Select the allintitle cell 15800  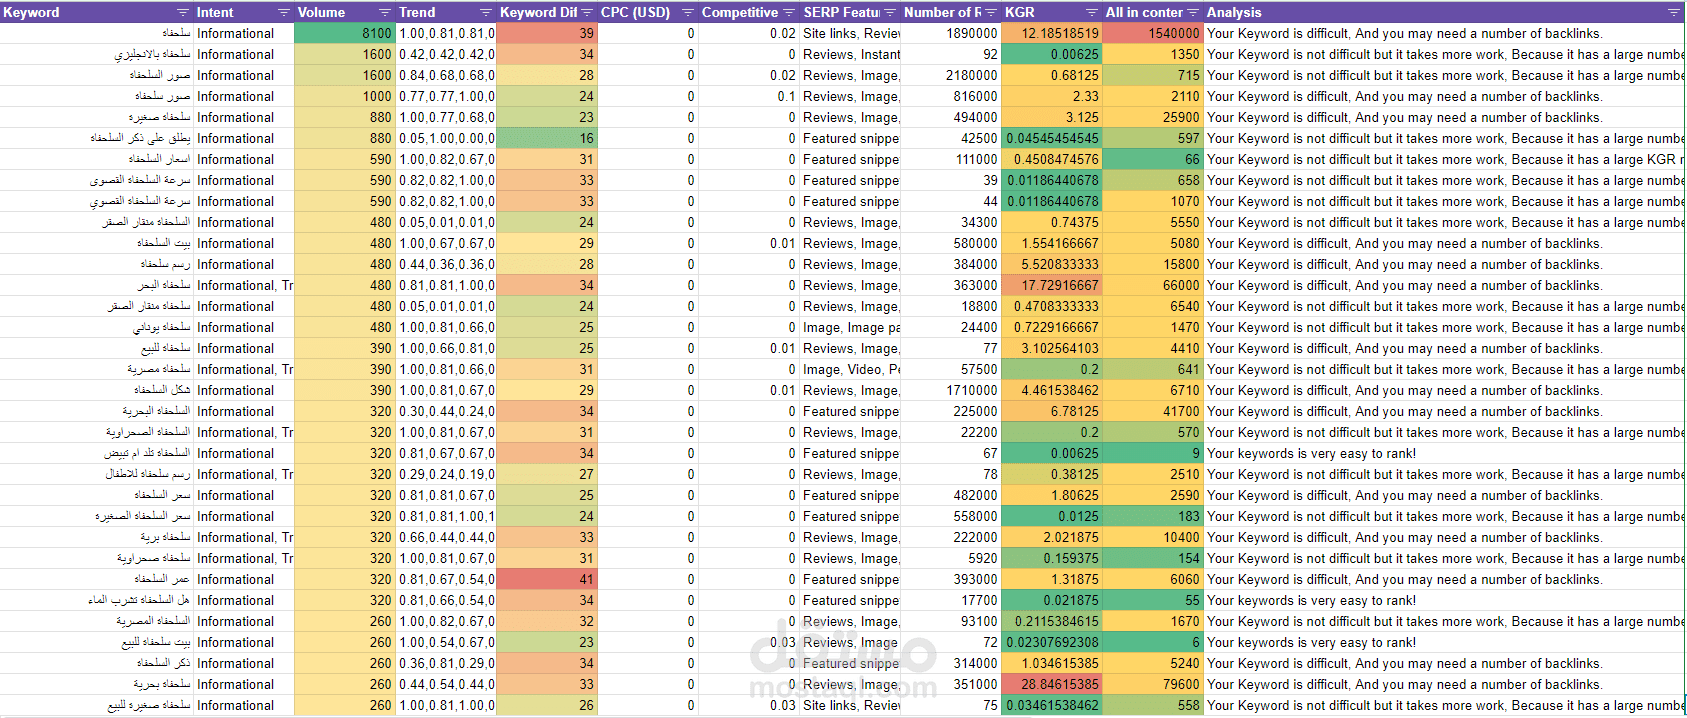point(1153,264)
